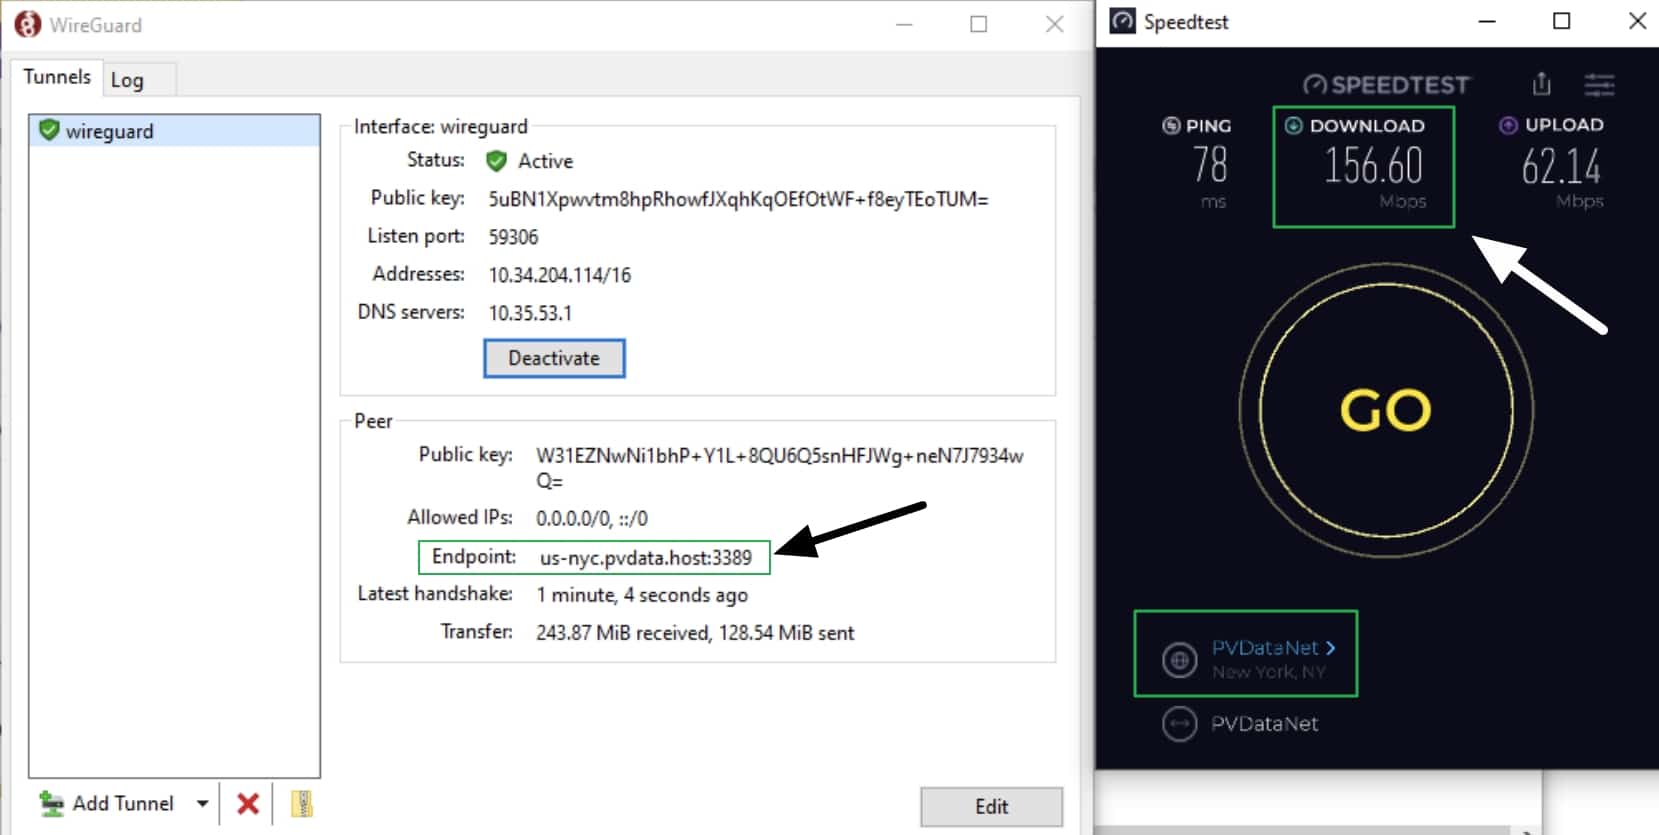Start the test with the GO button

pyautogui.click(x=1386, y=410)
